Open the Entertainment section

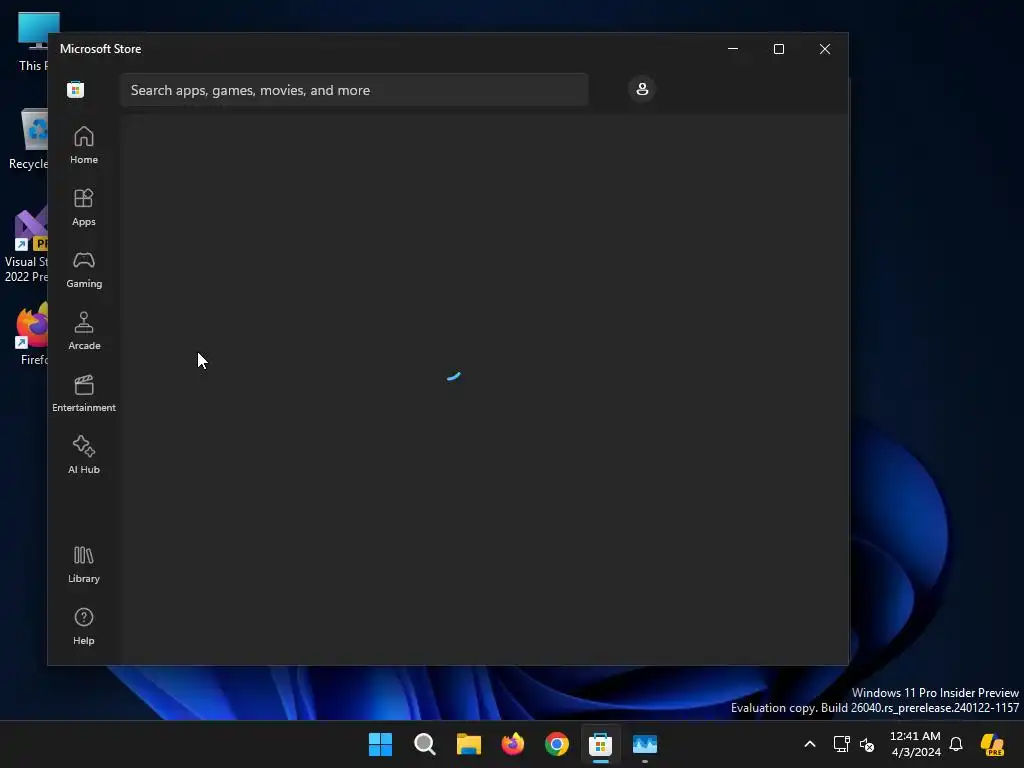(84, 393)
